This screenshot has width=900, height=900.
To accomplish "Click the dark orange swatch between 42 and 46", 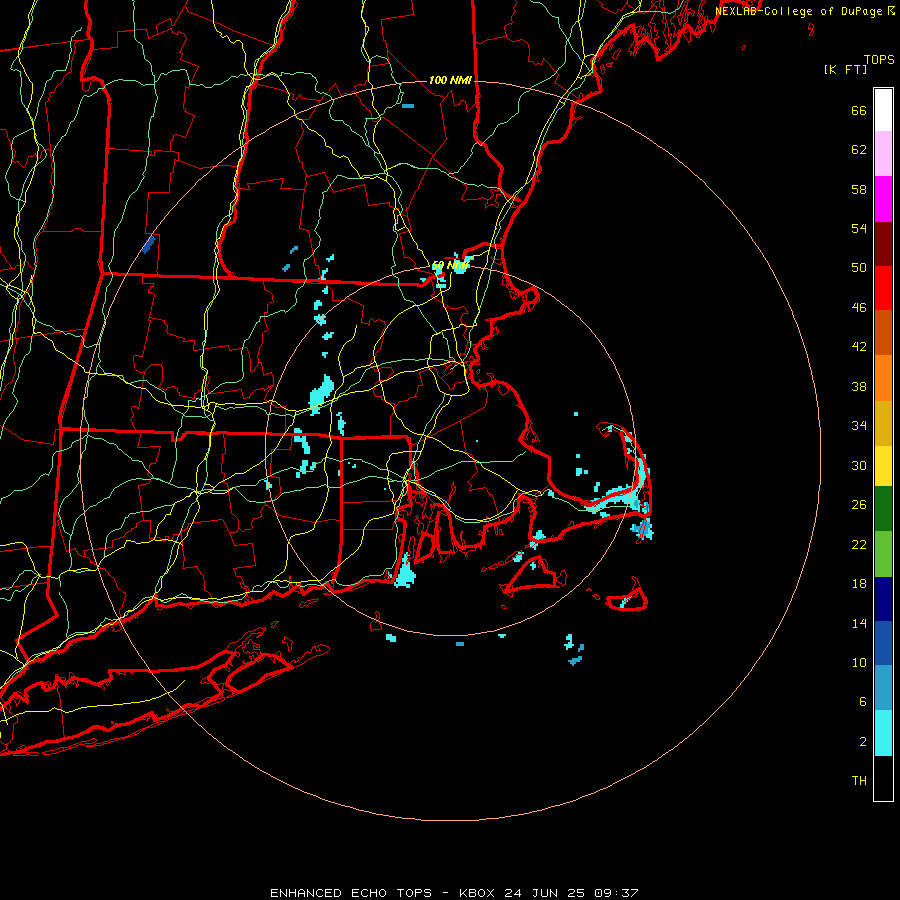I will pos(883,332).
